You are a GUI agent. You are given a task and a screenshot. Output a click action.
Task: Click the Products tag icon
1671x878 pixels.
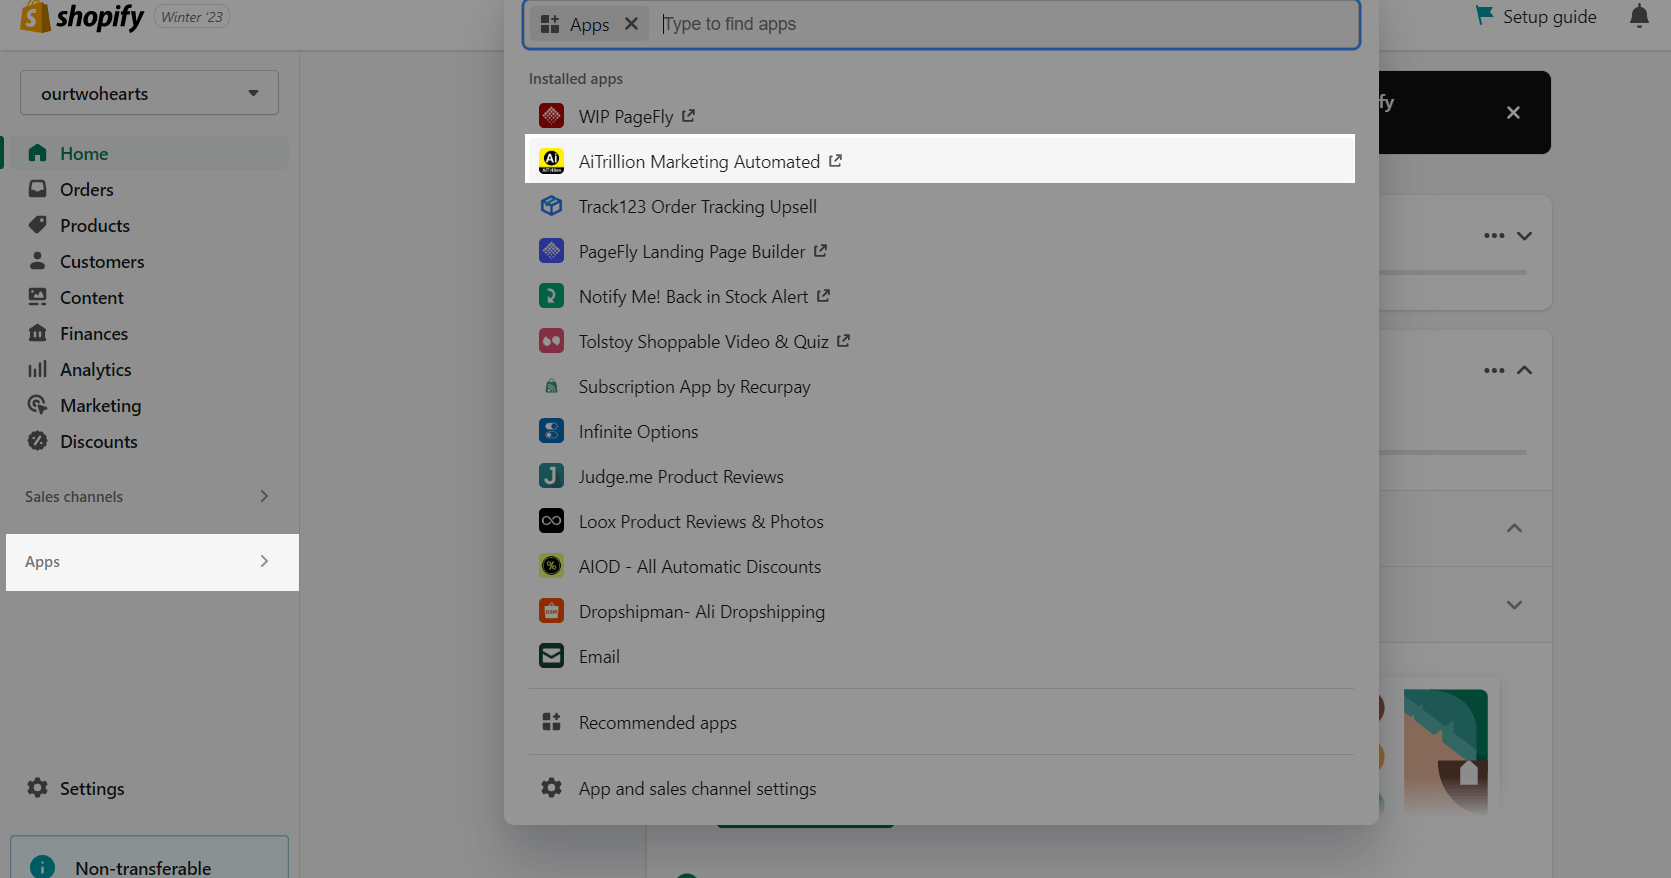[x=38, y=225]
